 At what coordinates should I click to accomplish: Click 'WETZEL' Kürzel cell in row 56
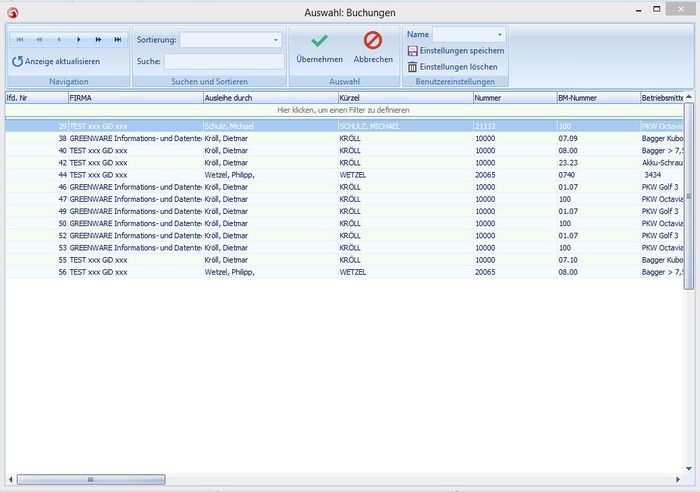pyautogui.click(x=405, y=272)
